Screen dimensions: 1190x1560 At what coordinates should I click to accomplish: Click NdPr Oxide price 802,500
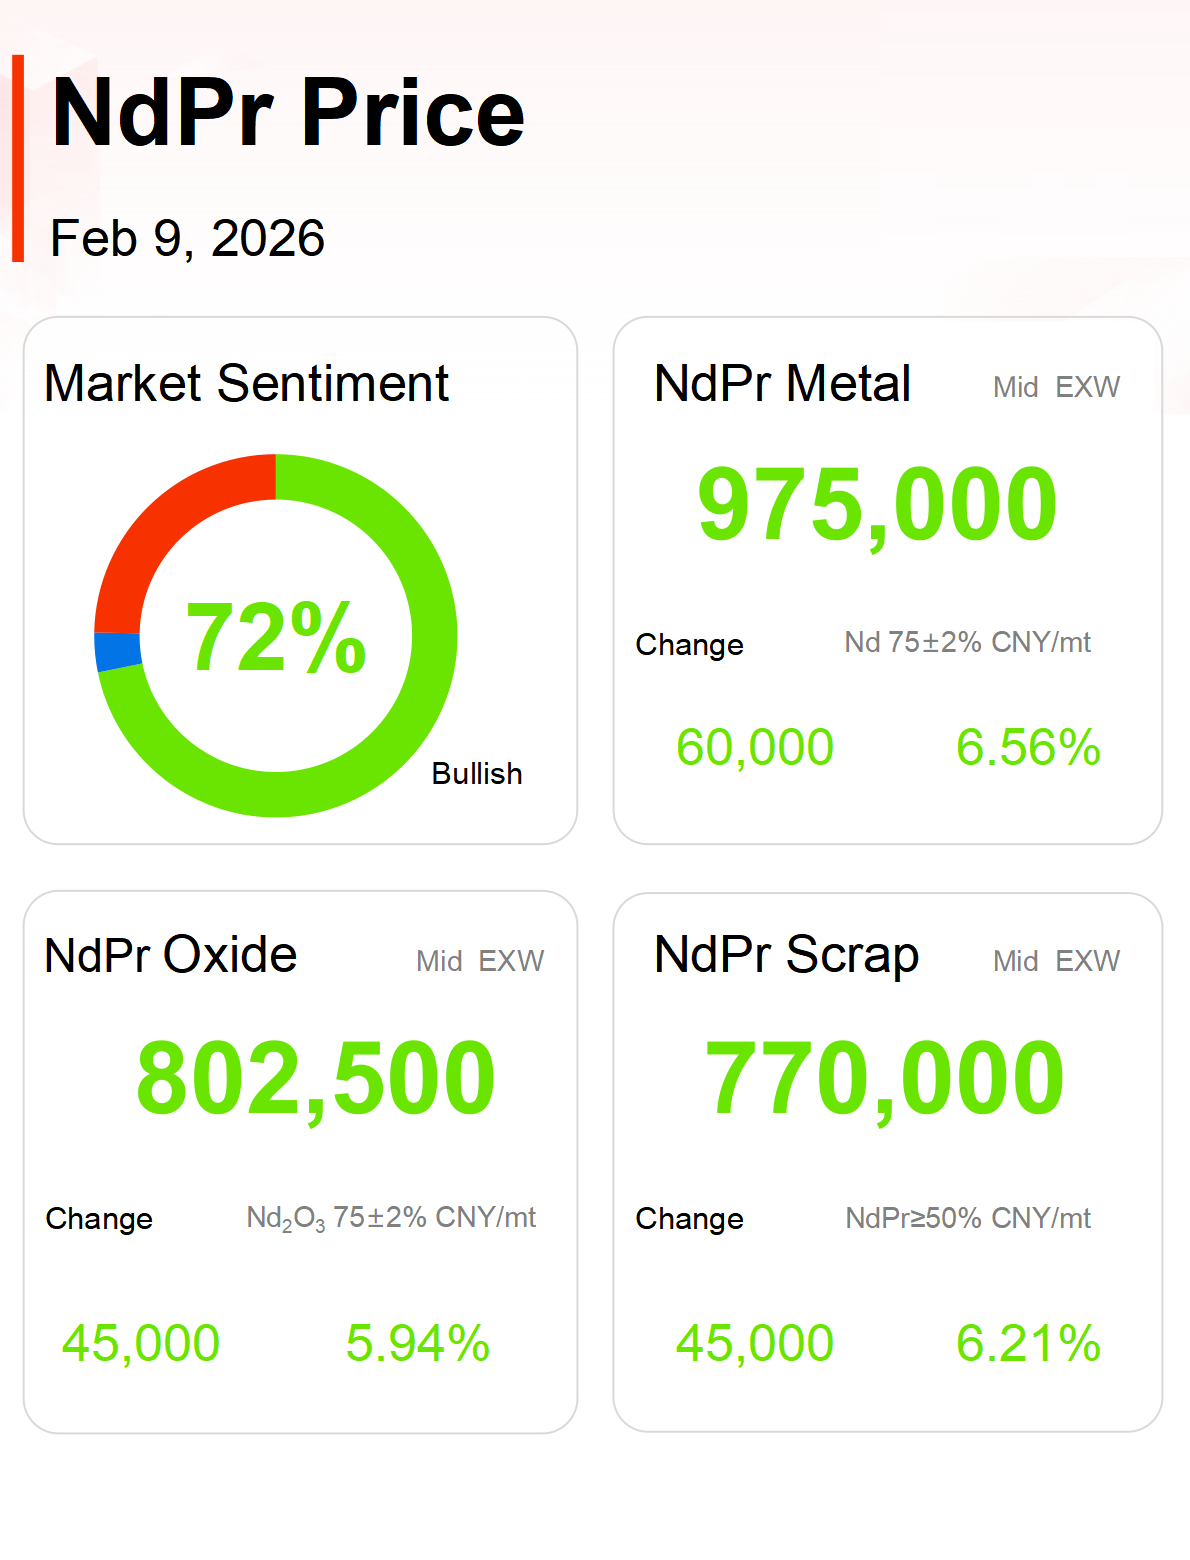click(316, 1079)
